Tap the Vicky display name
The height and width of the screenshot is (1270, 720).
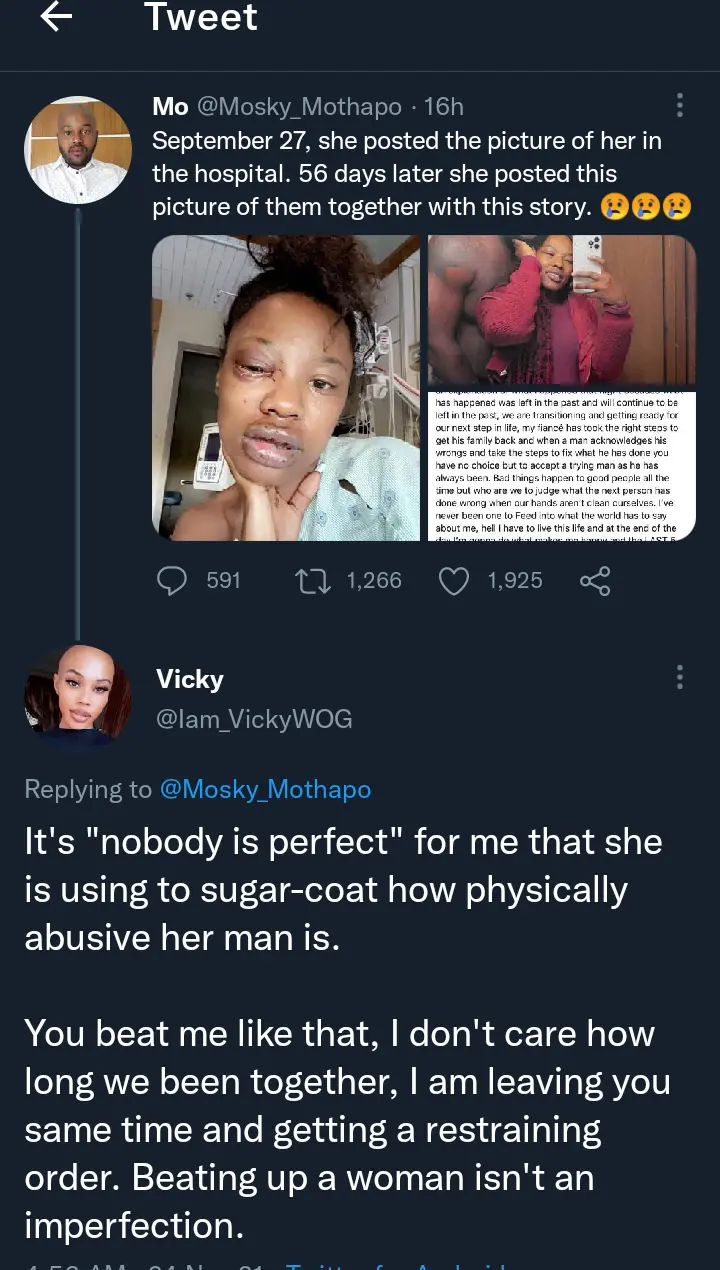click(x=190, y=679)
